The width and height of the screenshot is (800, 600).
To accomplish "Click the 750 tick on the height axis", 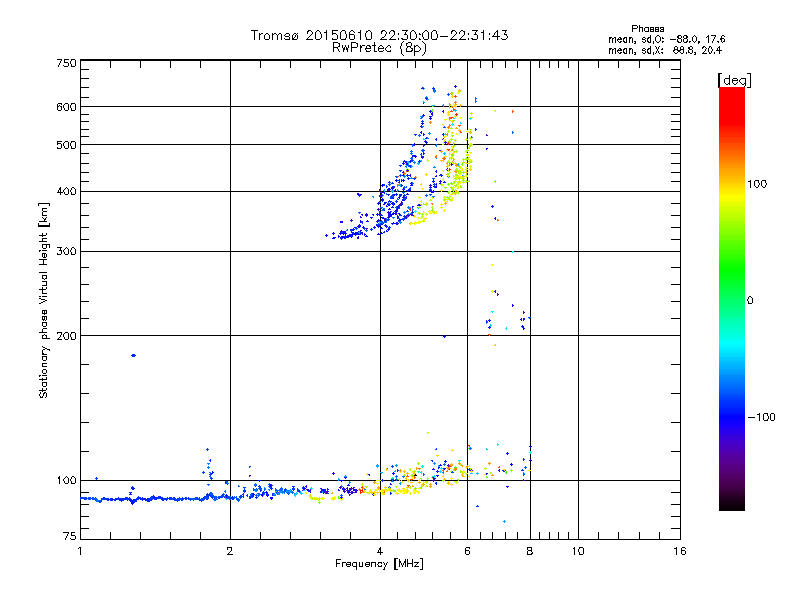I will [x=67, y=62].
